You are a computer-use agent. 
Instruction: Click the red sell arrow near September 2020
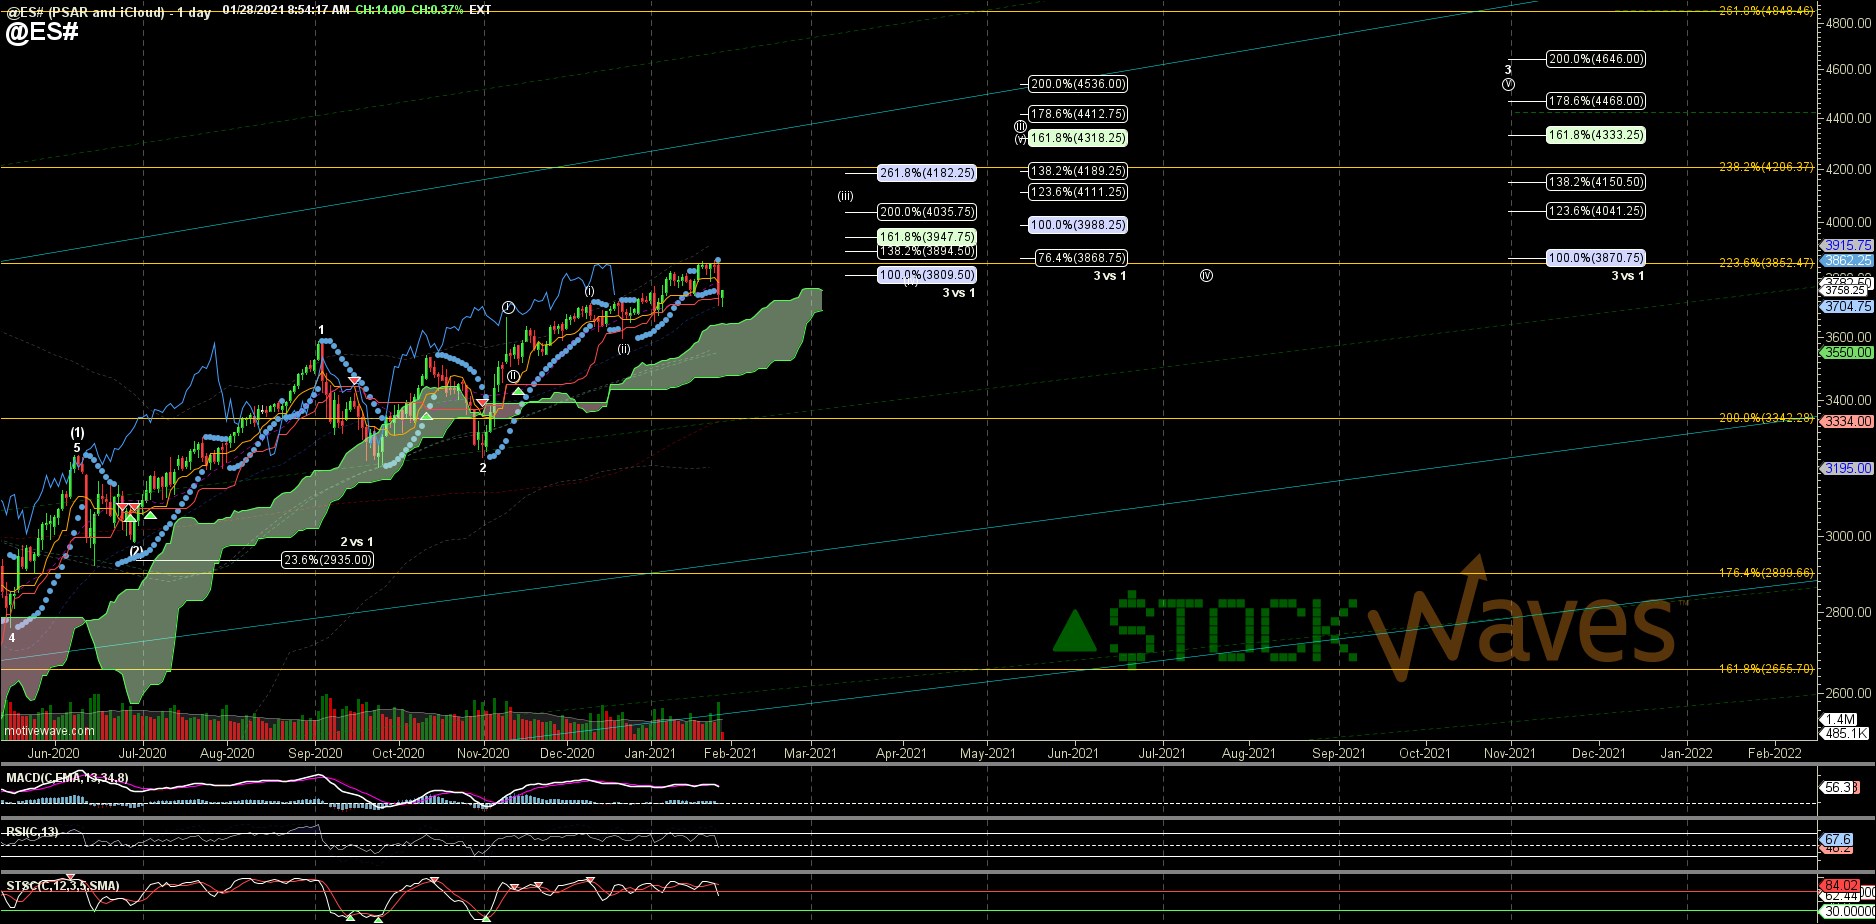pyautogui.click(x=354, y=381)
